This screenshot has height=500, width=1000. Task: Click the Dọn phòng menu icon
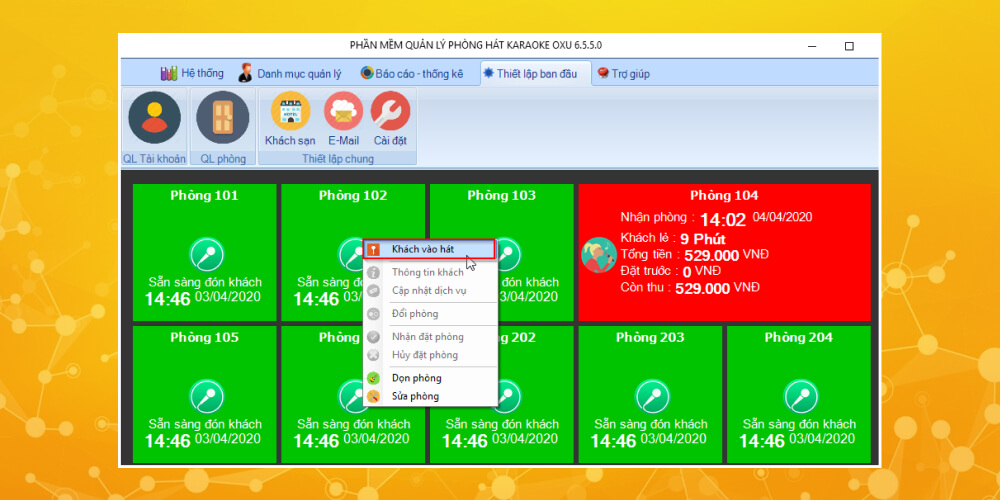[374, 378]
